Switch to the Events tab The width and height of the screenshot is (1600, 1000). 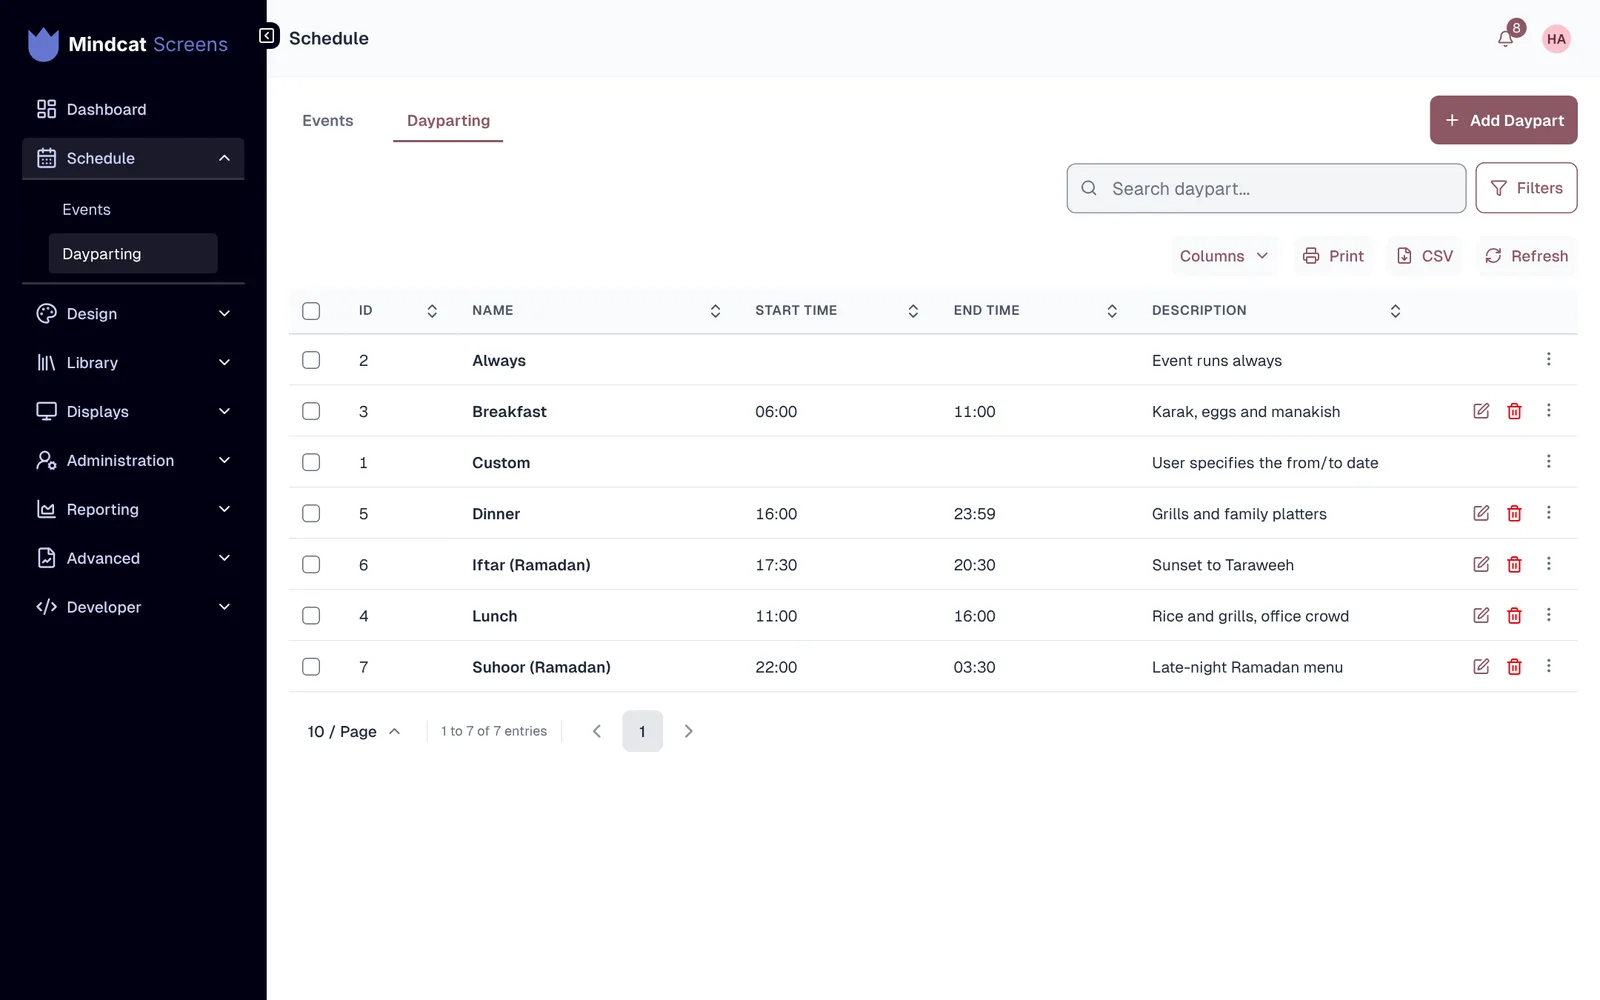coord(328,121)
